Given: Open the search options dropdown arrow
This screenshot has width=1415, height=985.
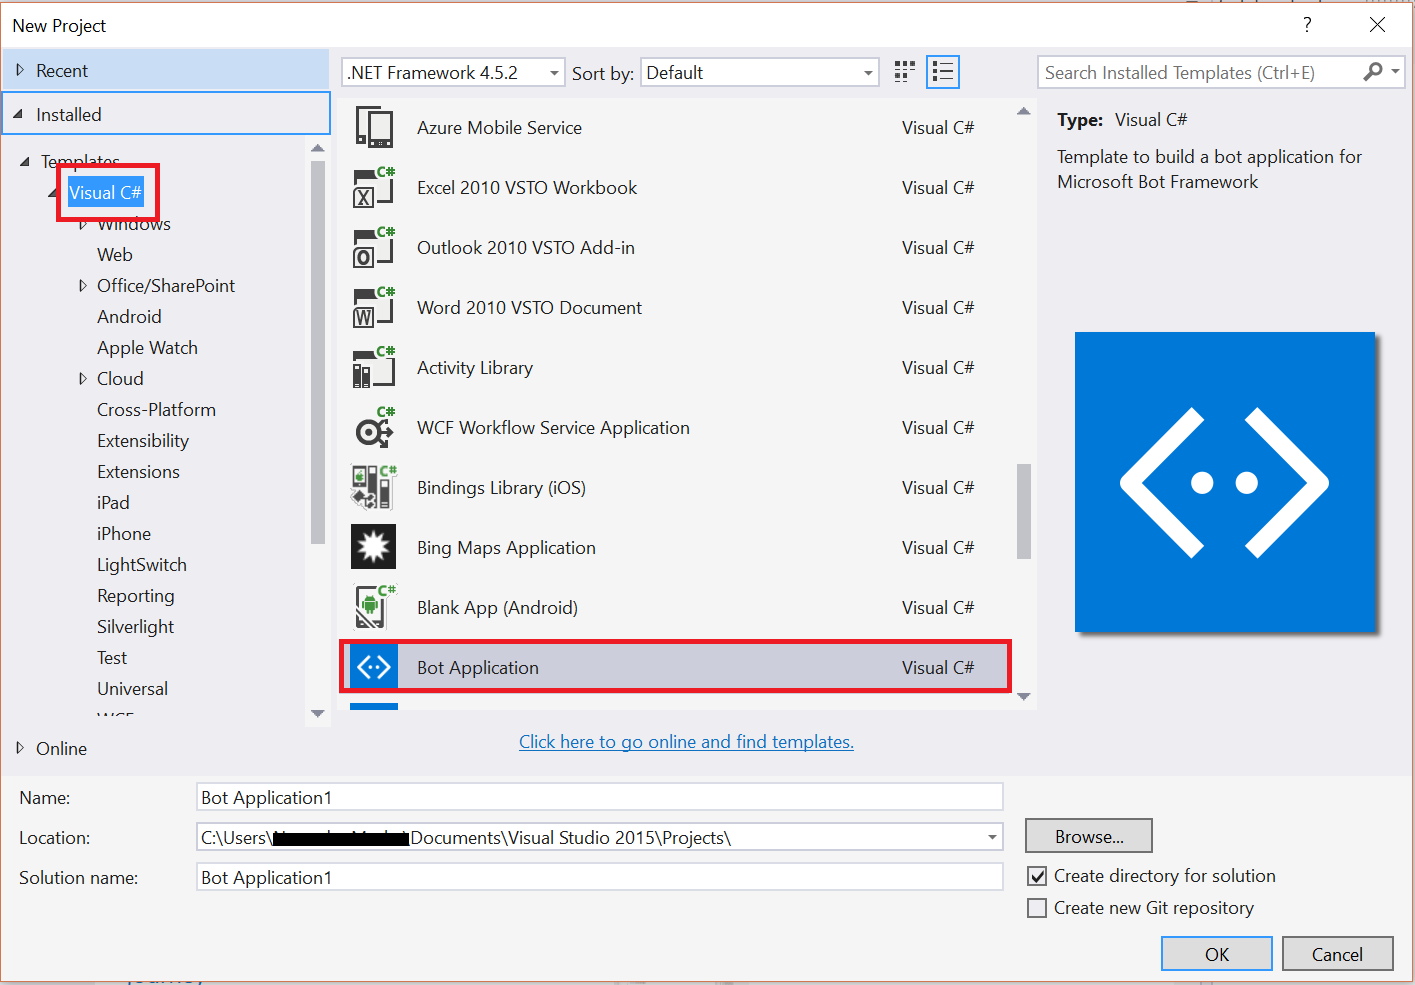Looking at the screenshot, I should pyautogui.click(x=1395, y=72).
